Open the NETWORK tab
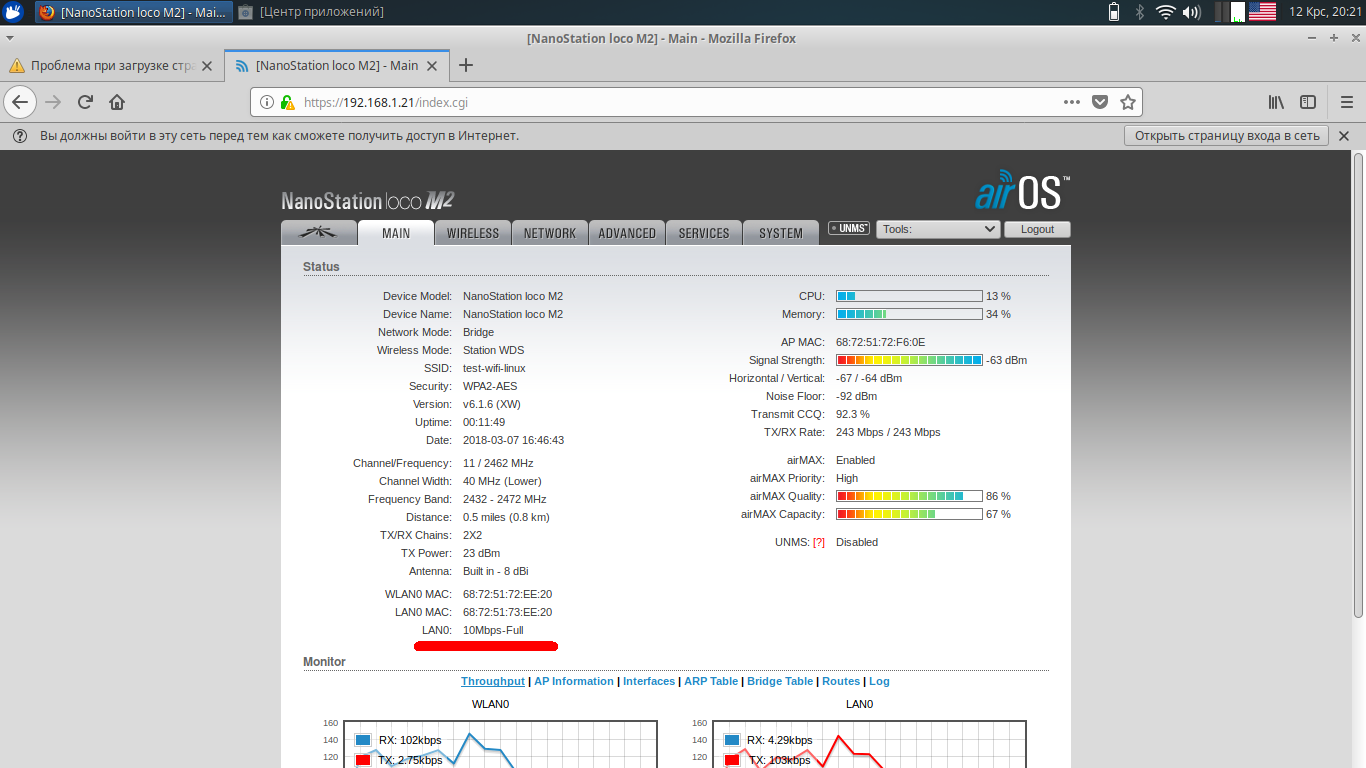 [550, 233]
